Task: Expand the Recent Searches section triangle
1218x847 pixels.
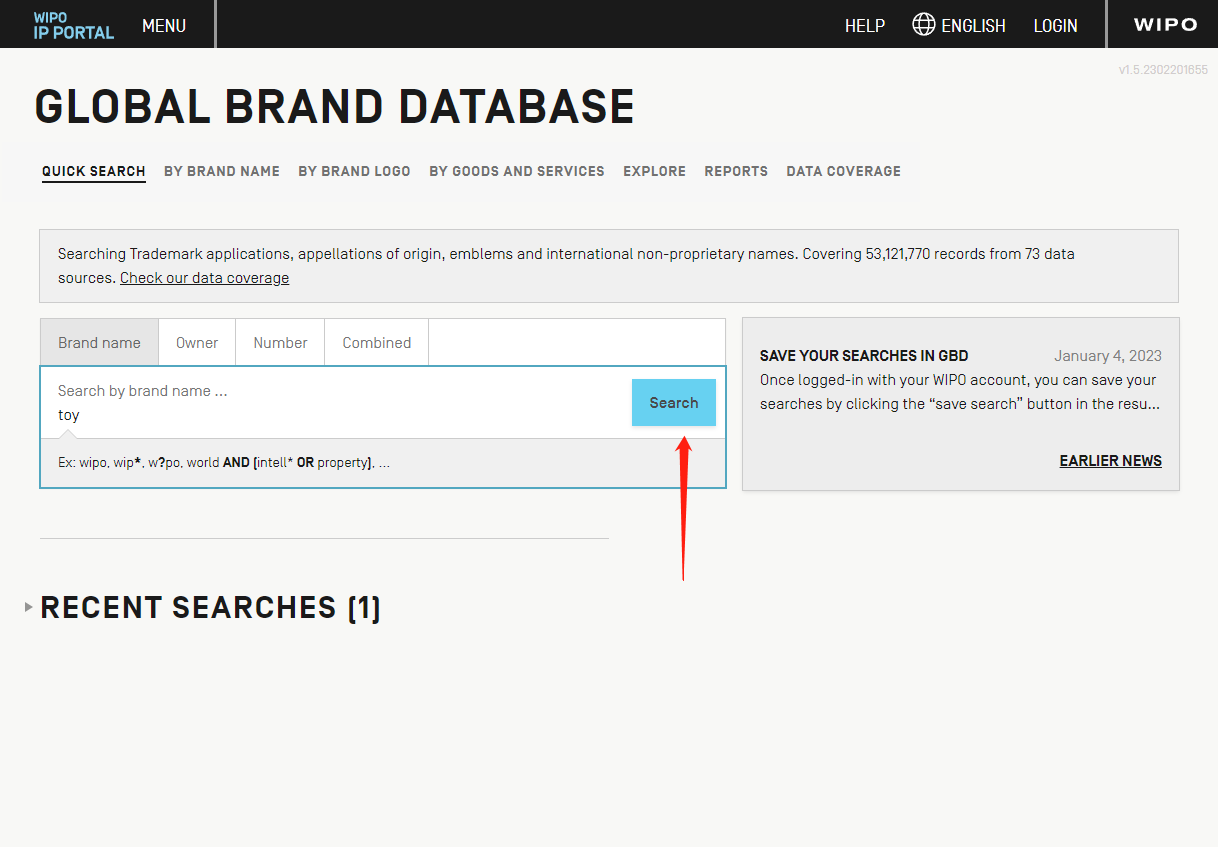Action: [x=29, y=607]
